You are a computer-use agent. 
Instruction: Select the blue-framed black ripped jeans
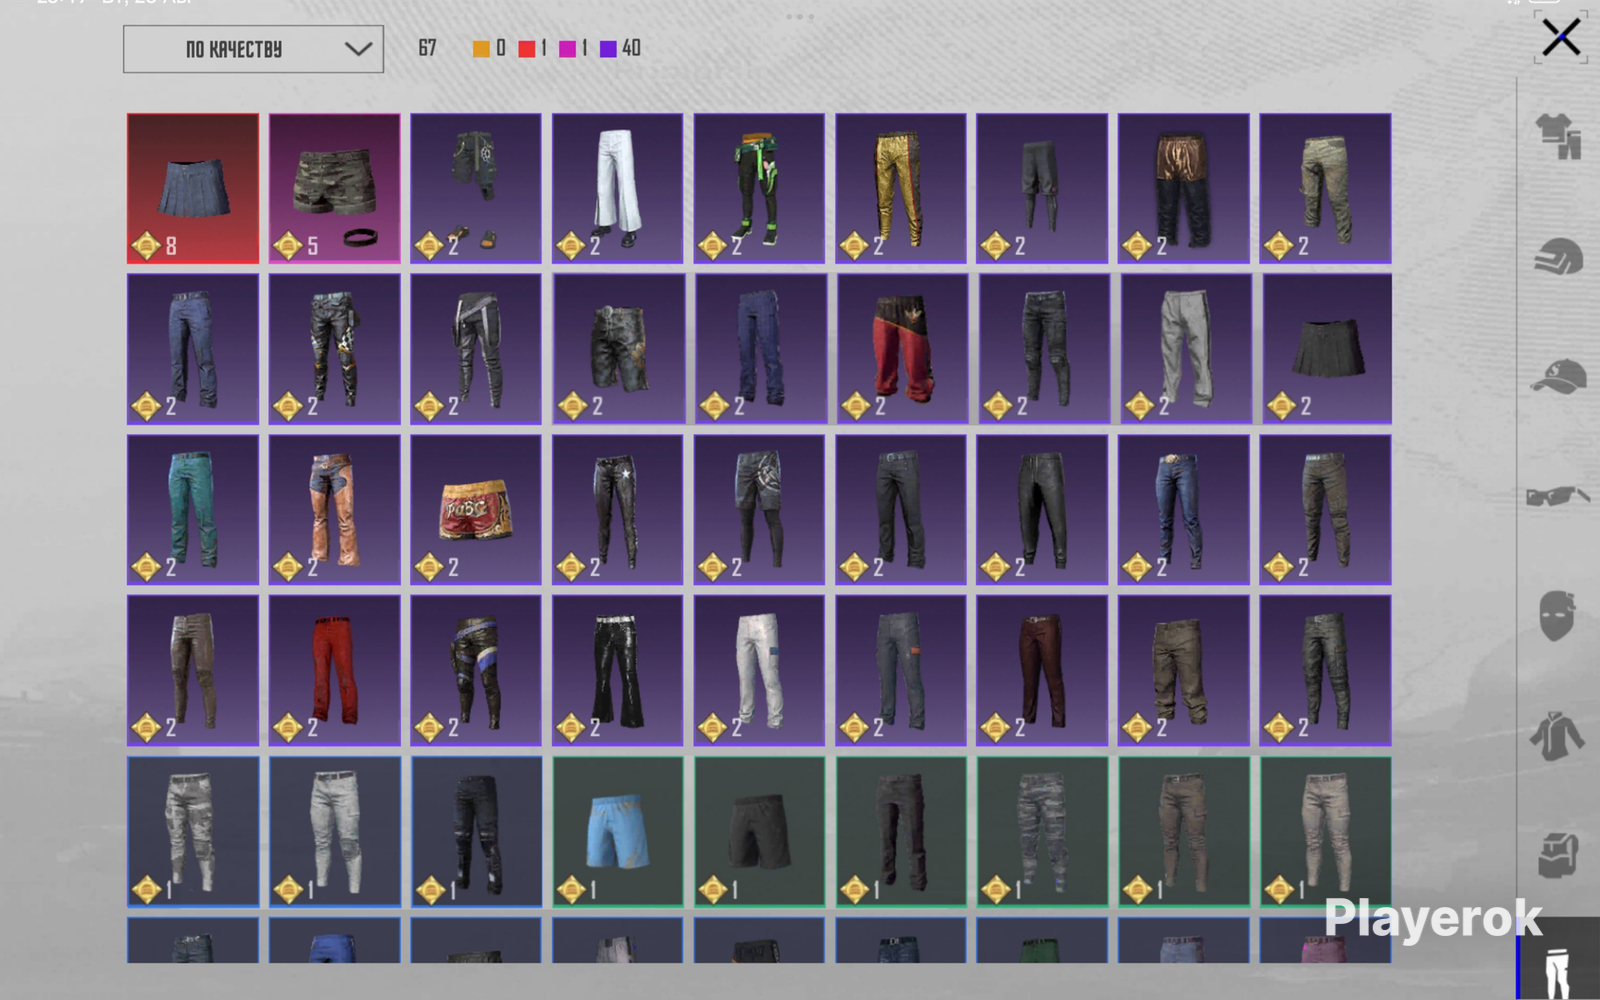pos(476,832)
